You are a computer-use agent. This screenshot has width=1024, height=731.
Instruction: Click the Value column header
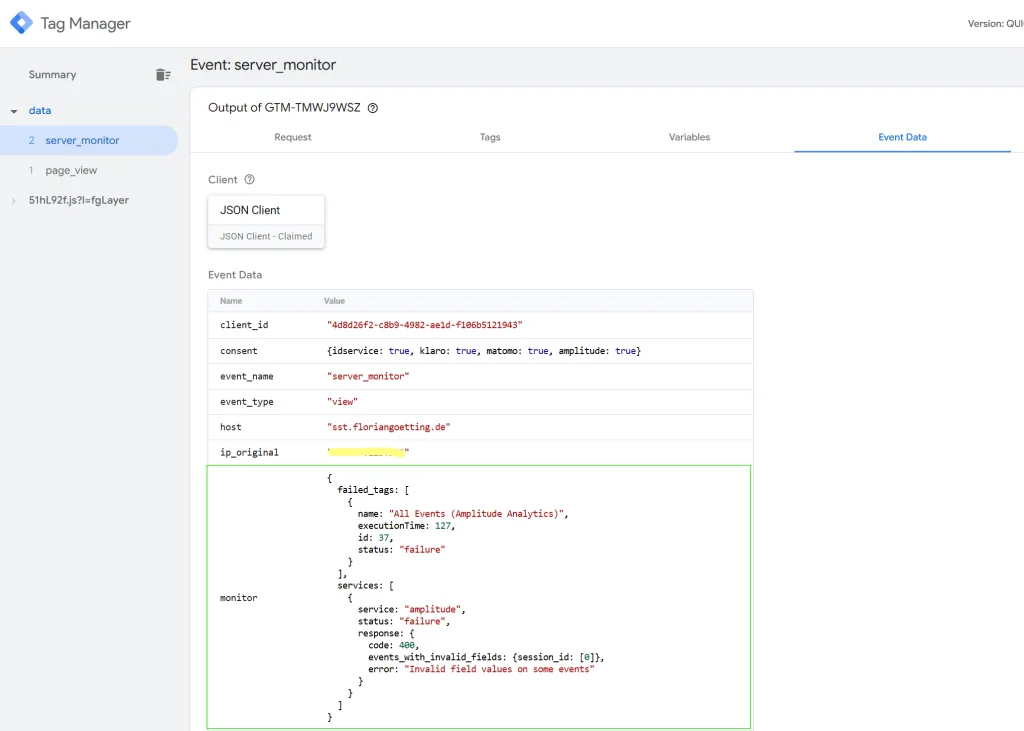(334, 301)
